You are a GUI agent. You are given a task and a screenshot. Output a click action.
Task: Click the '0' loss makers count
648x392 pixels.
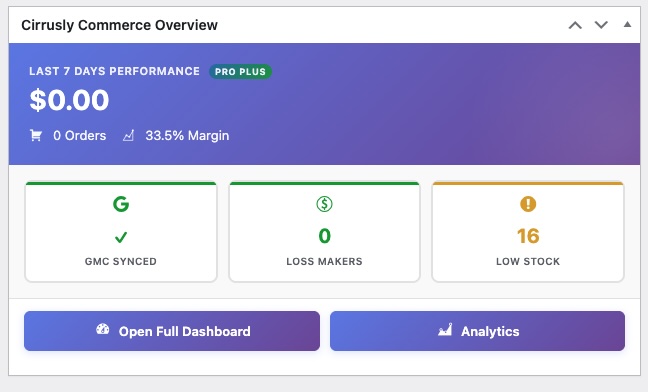[x=324, y=236]
